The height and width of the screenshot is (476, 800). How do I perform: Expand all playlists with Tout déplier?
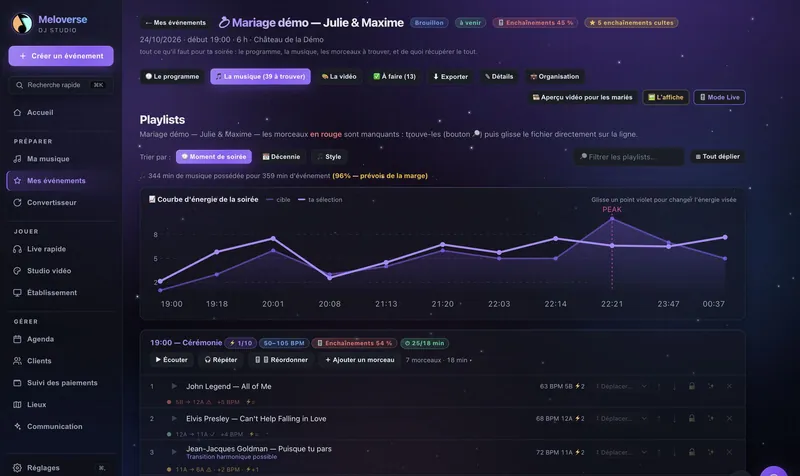coord(717,157)
